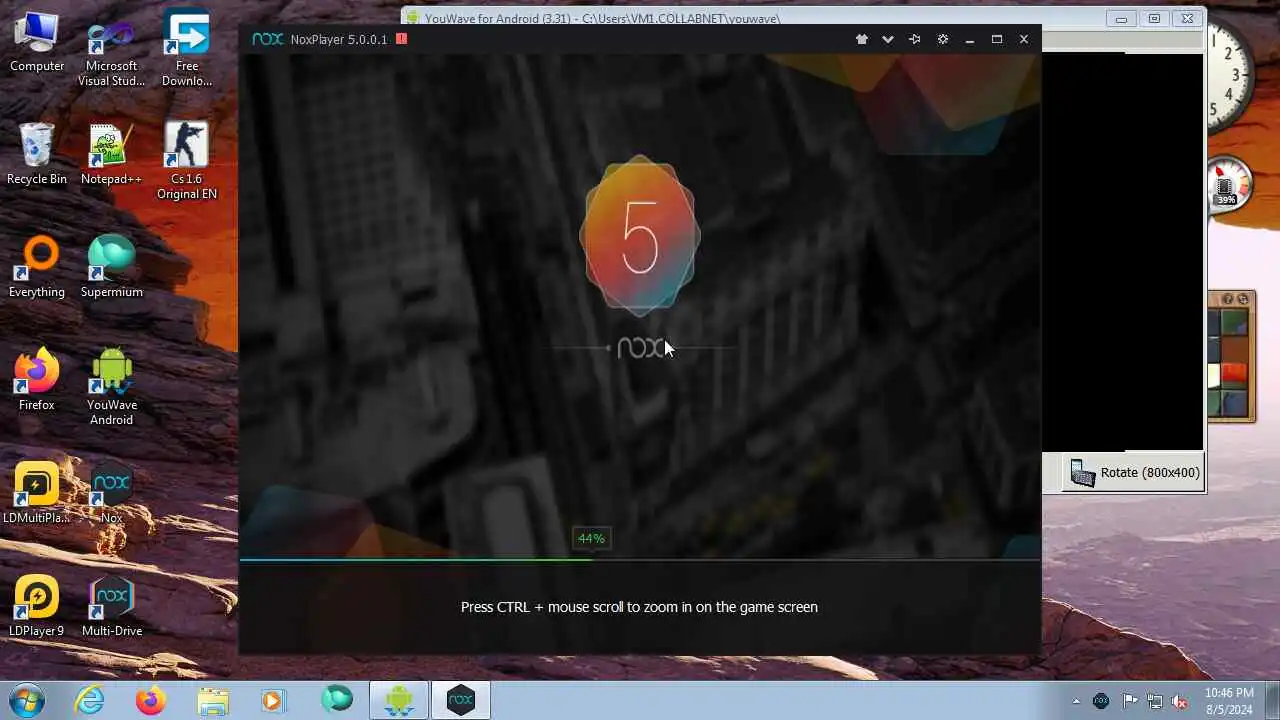
Task: Click the Rotate (800x400) button in YouWave
Action: pos(1134,473)
